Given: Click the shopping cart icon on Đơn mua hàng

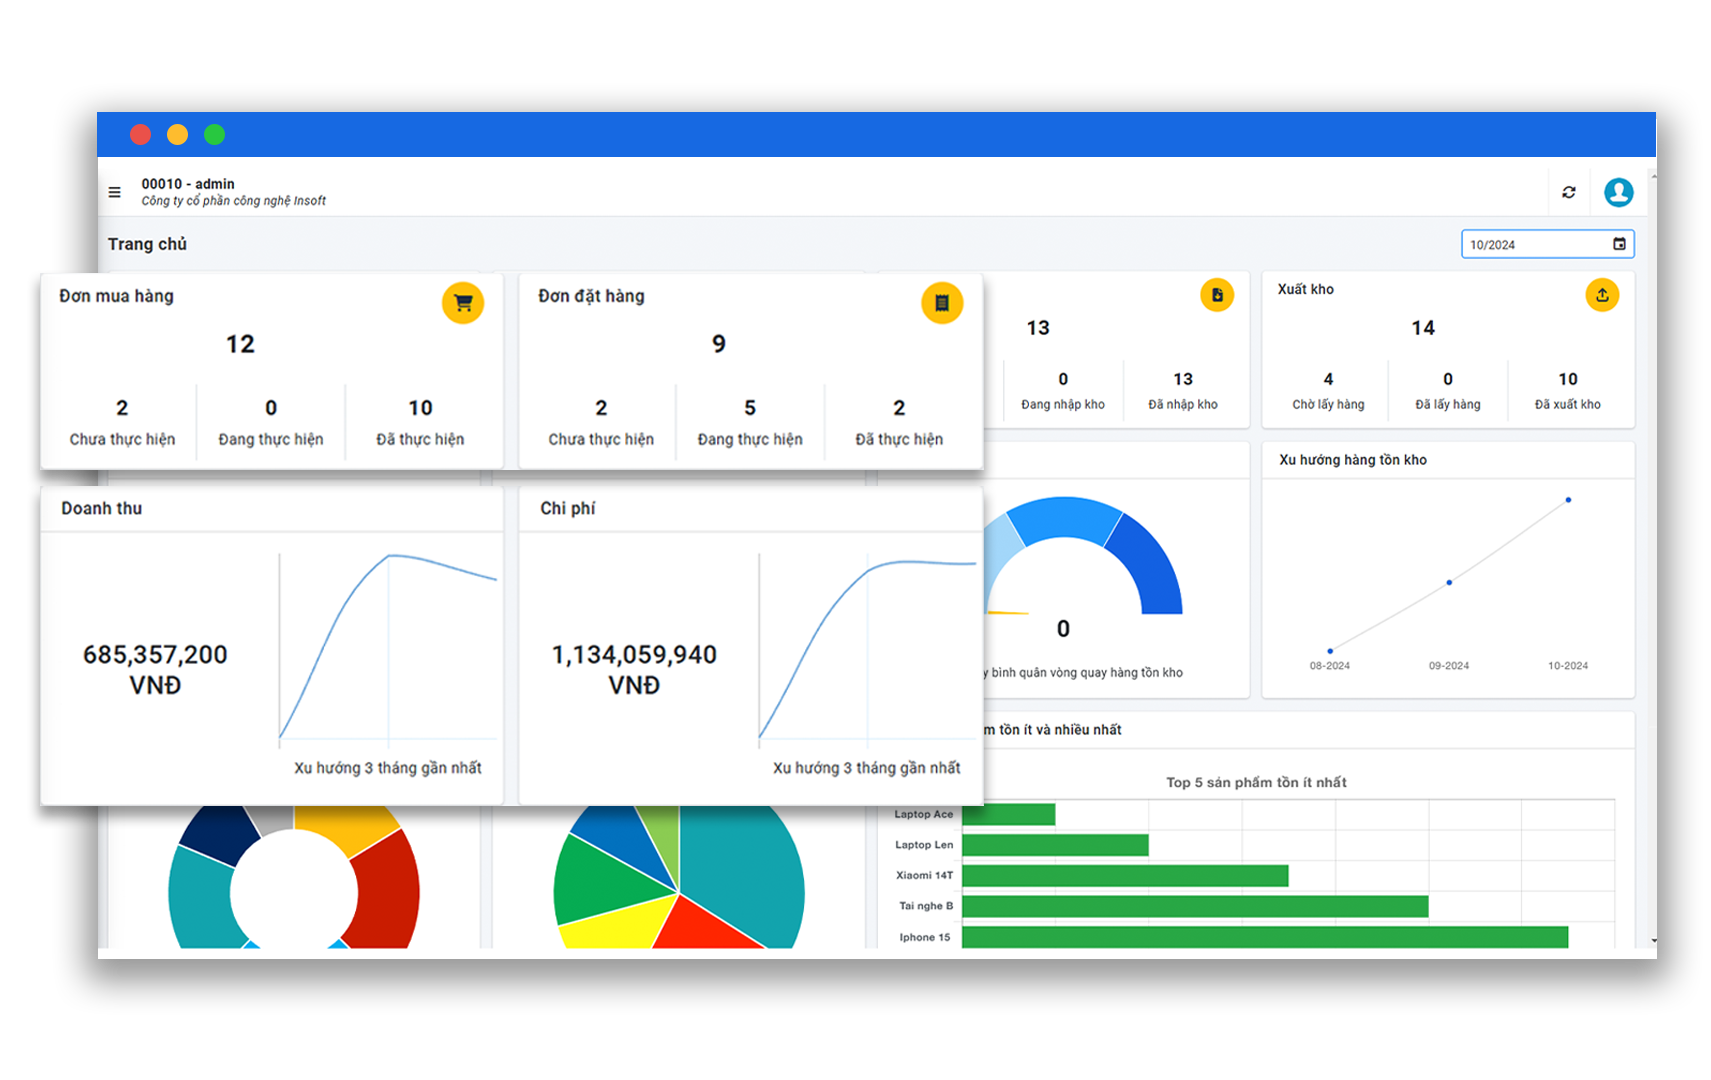Looking at the screenshot, I should [462, 303].
